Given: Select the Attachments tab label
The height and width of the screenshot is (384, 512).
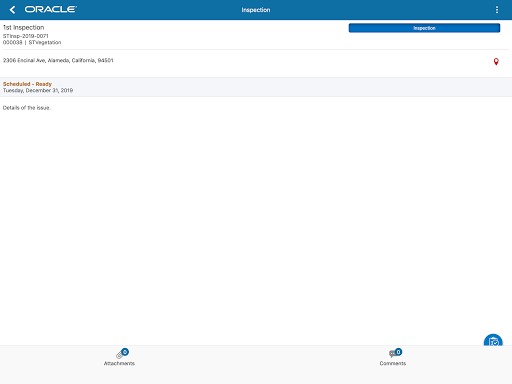Looking at the screenshot, I should pos(119,363).
